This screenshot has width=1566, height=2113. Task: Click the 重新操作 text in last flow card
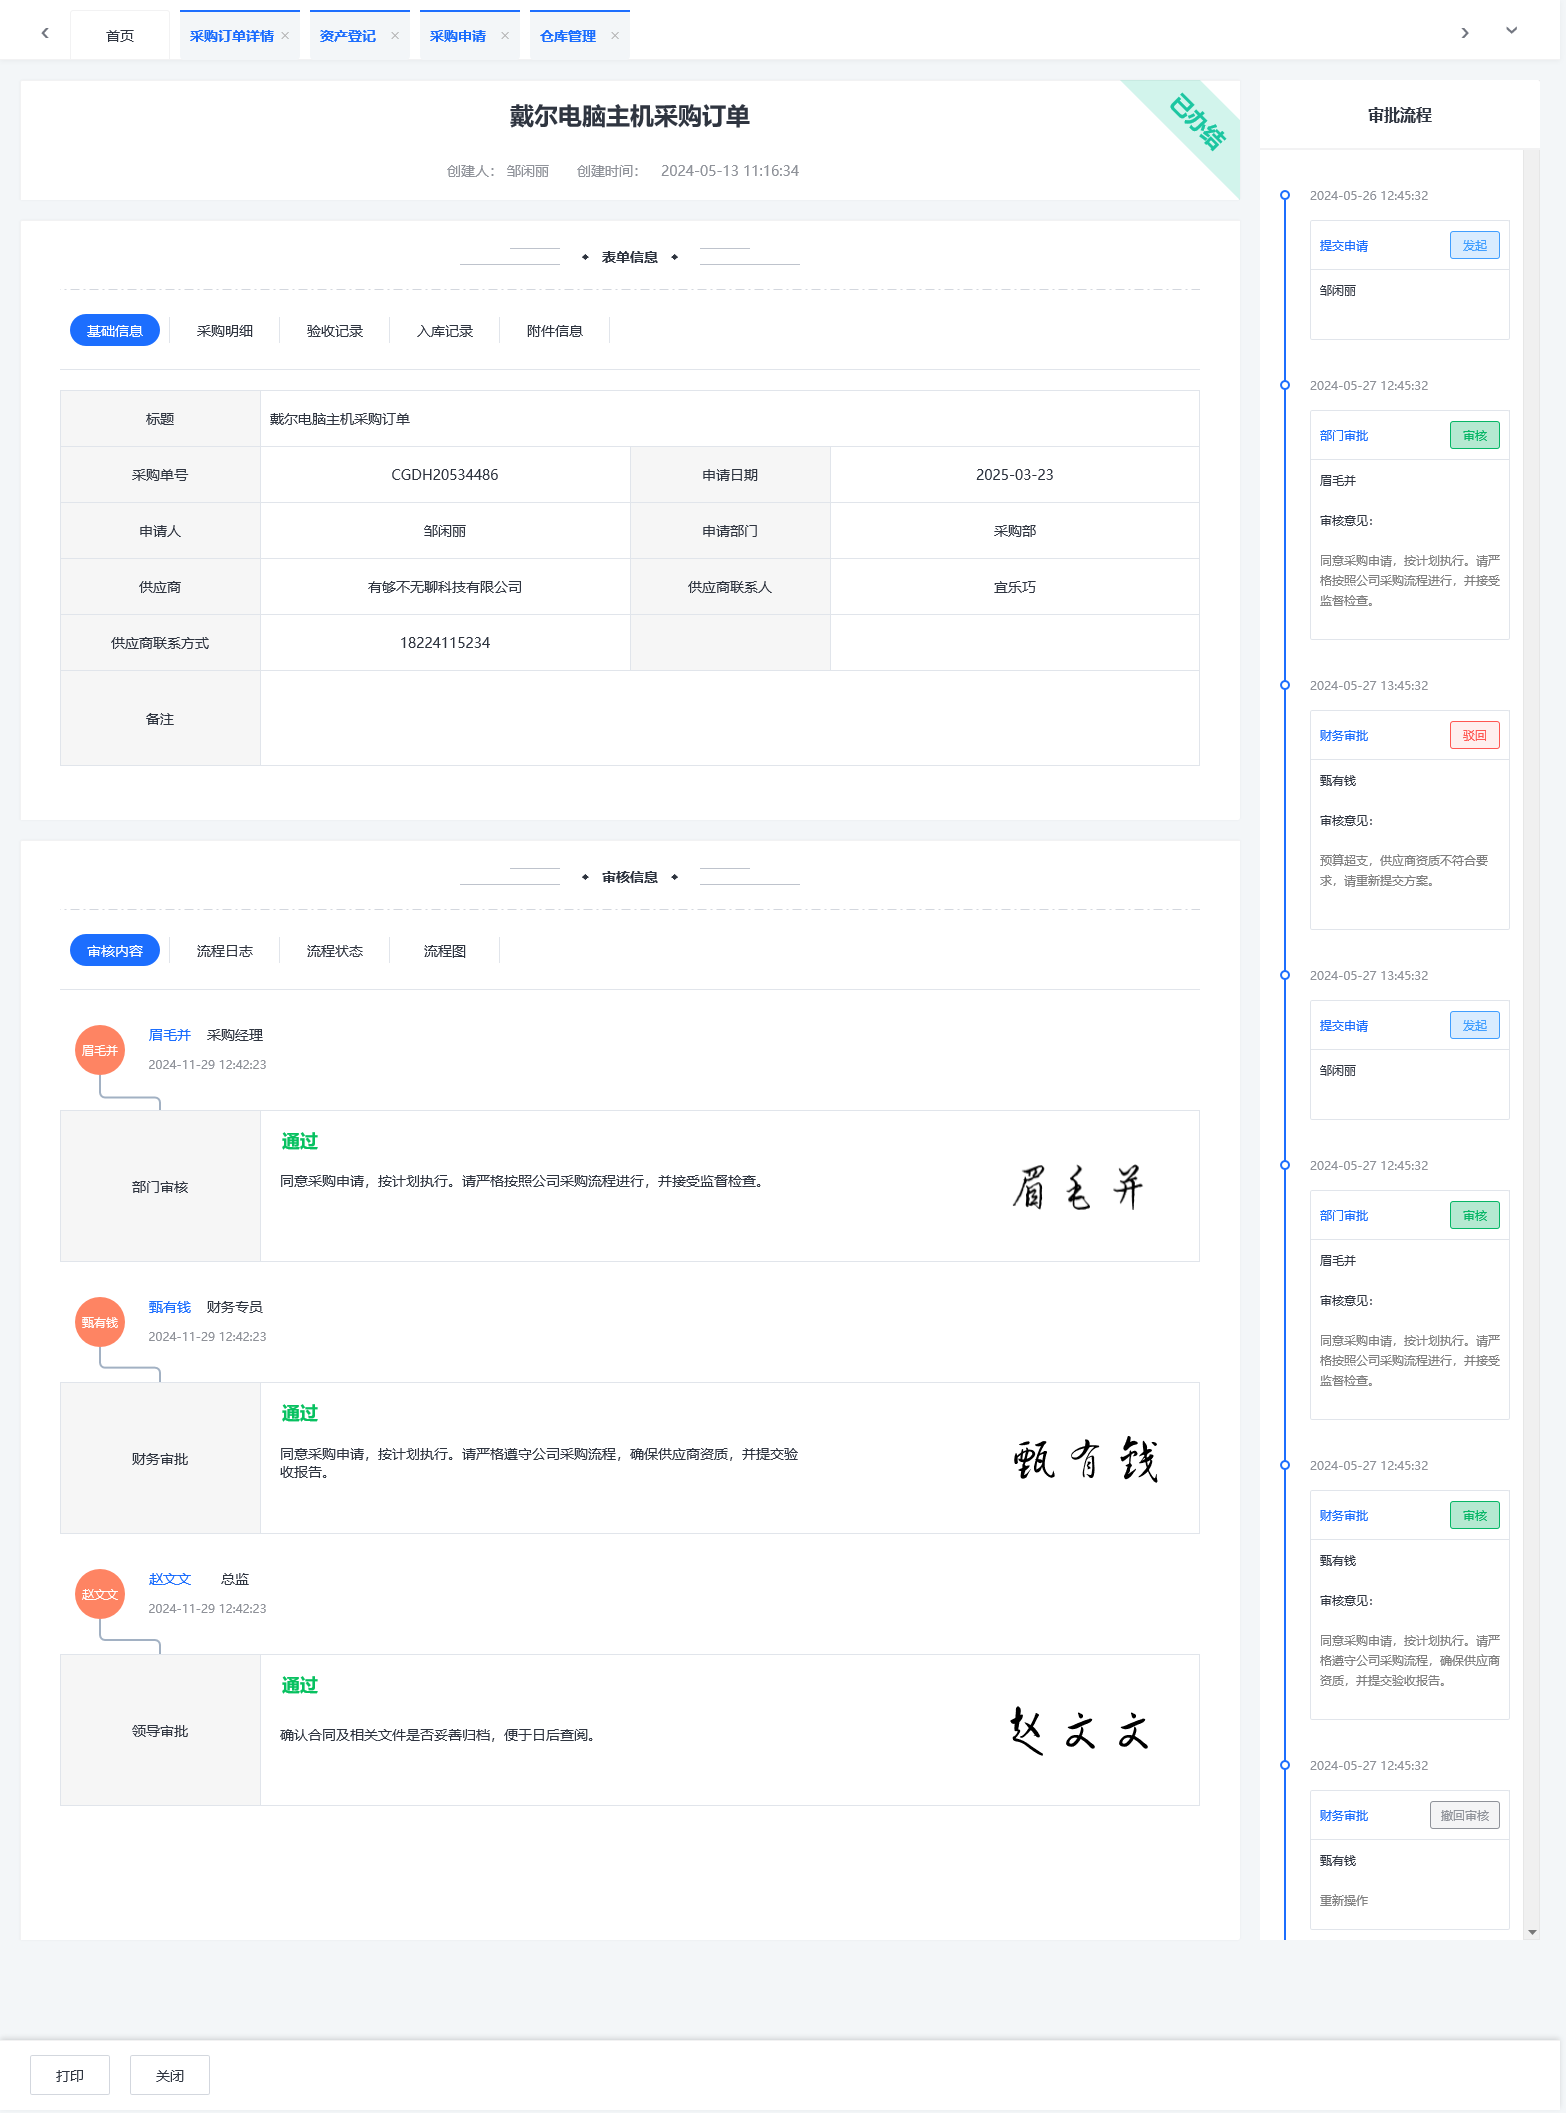pos(1344,1900)
